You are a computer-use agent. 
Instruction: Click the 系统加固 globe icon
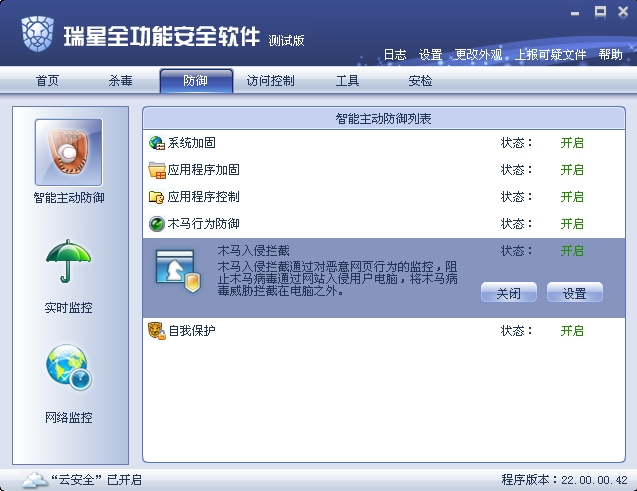[156, 143]
